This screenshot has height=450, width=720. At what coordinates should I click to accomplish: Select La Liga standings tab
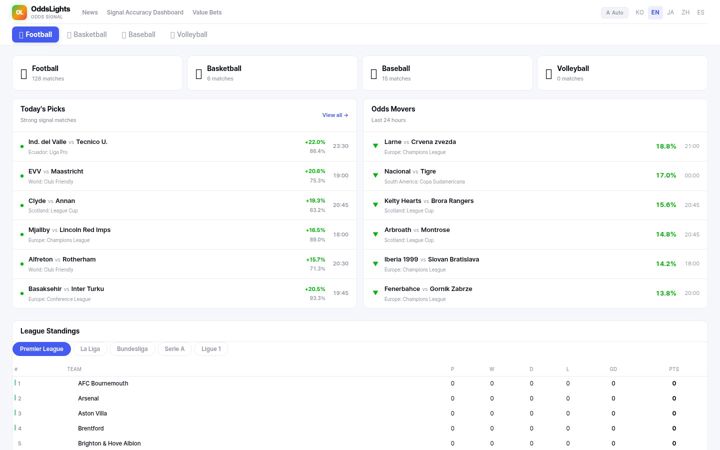90,349
